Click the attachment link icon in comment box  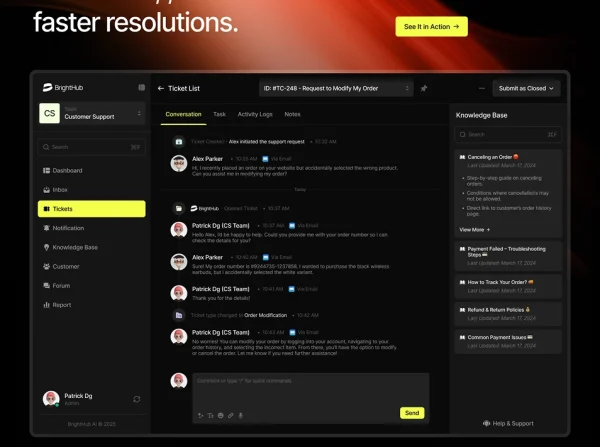pyautogui.click(x=230, y=414)
